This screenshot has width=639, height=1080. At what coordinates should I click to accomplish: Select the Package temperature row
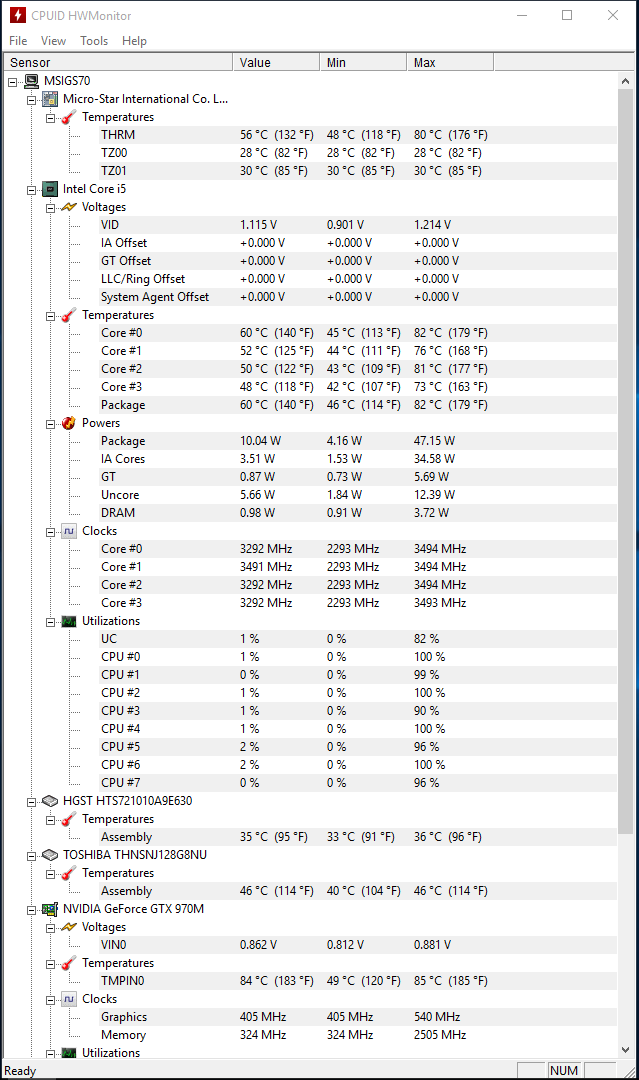point(358,405)
